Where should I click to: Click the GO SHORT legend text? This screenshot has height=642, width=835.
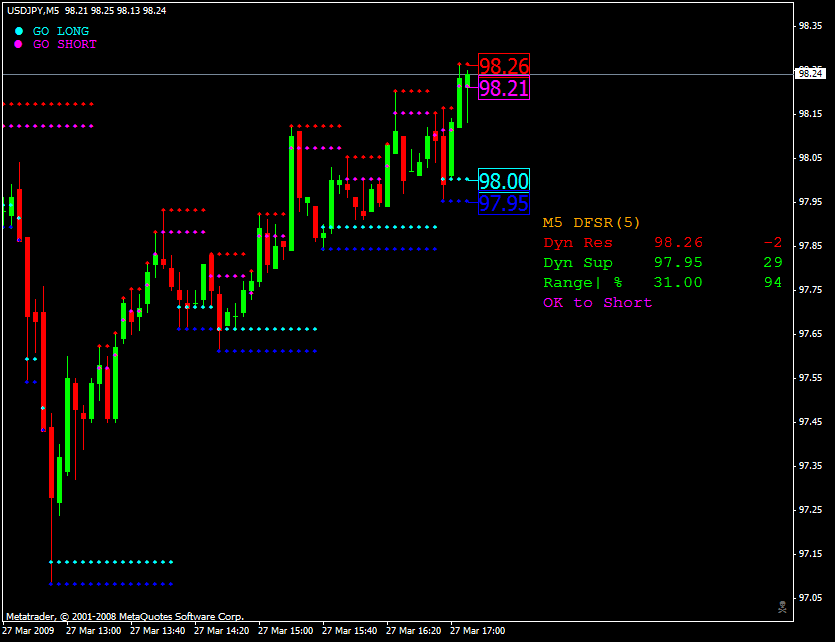pos(64,44)
